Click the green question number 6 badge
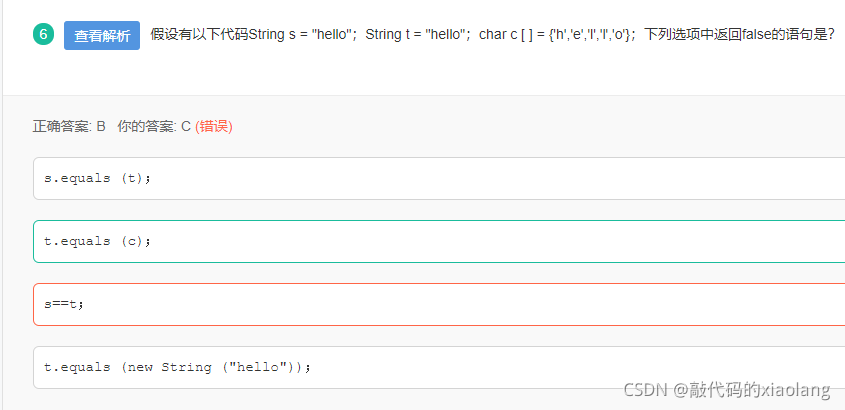This screenshot has width=845, height=410. (x=43, y=35)
